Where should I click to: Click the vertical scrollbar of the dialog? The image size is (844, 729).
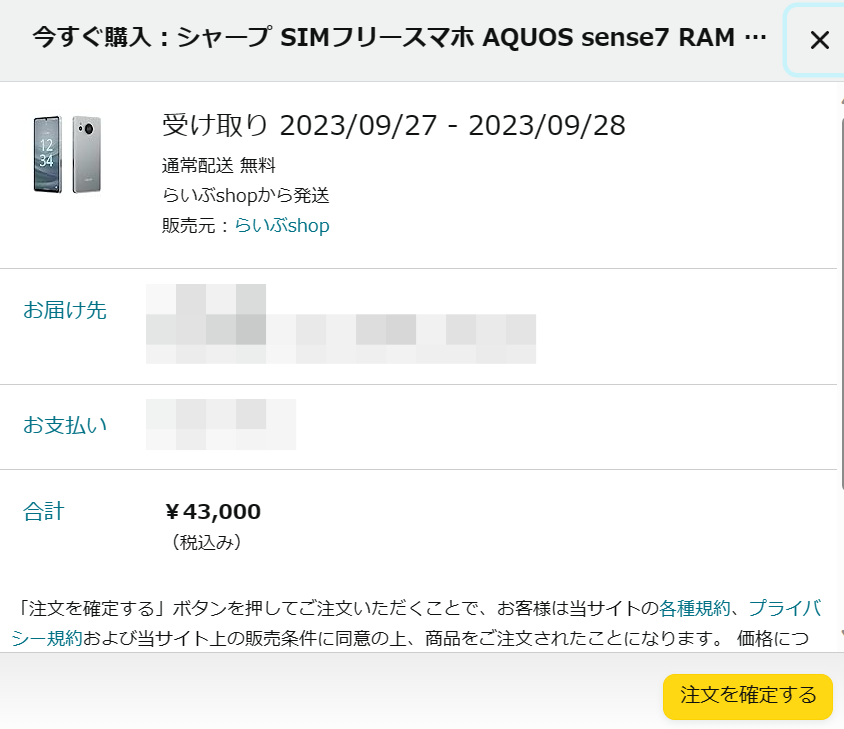841,302
